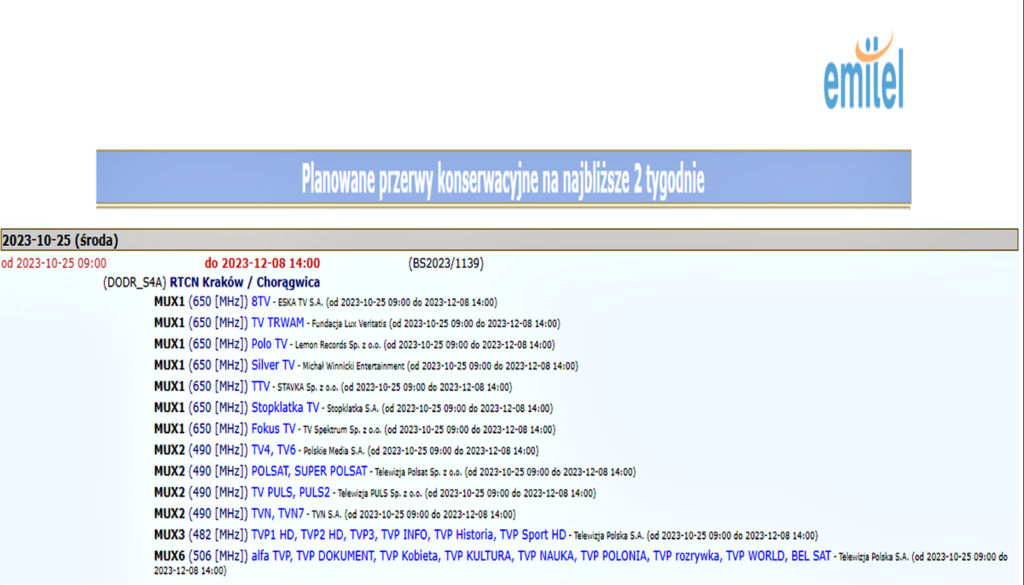Open the 8TV channel link
This screenshot has width=1024, height=585.
pos(261,302)
